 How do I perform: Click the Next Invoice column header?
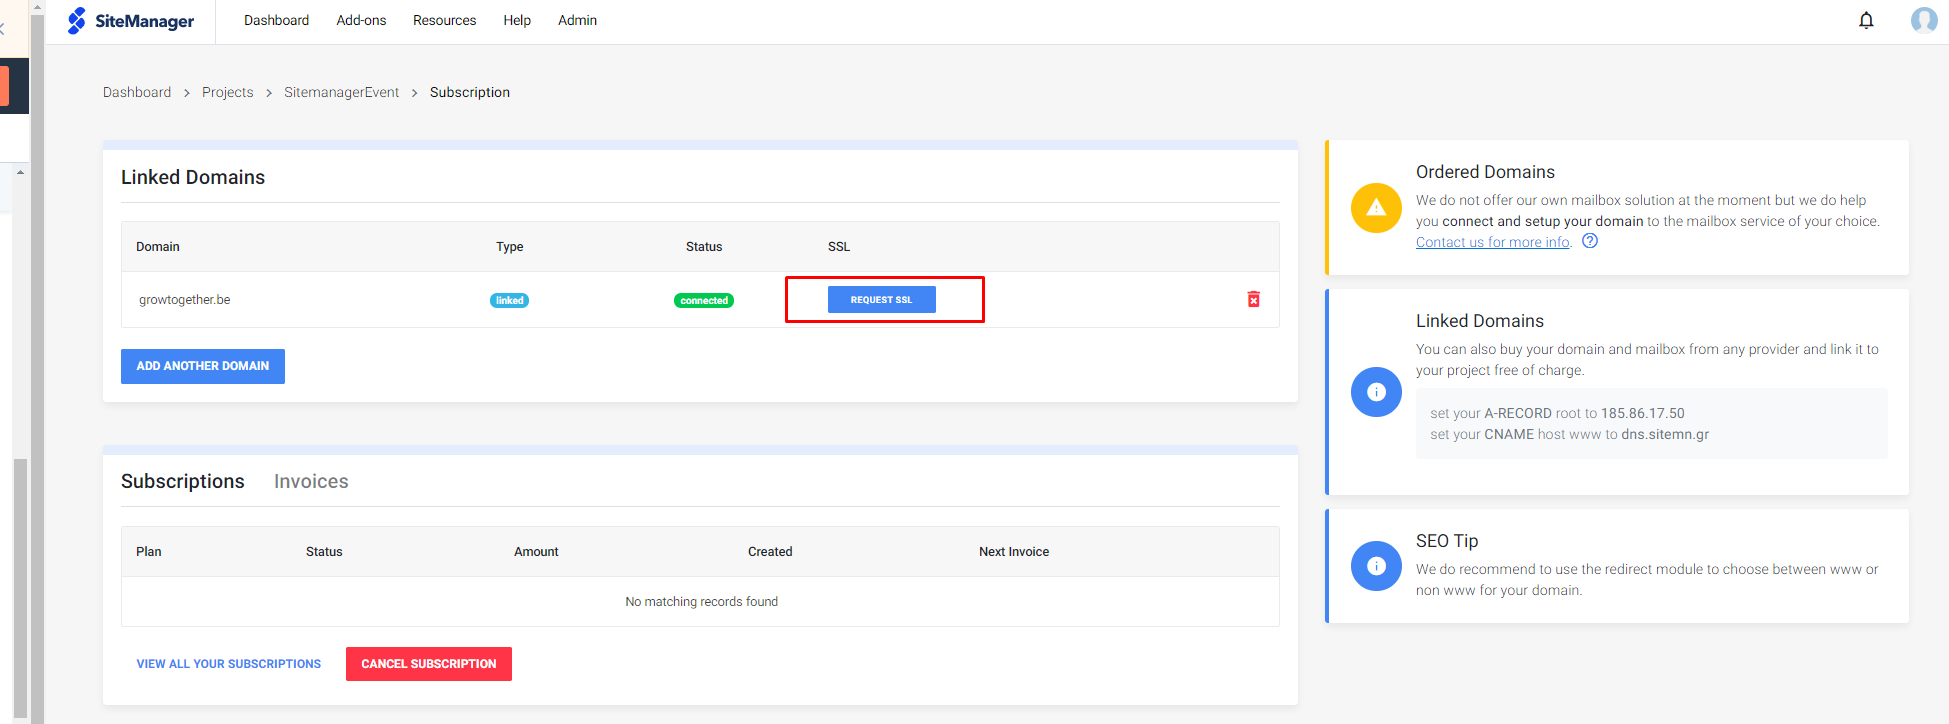tap(1014, 551)
